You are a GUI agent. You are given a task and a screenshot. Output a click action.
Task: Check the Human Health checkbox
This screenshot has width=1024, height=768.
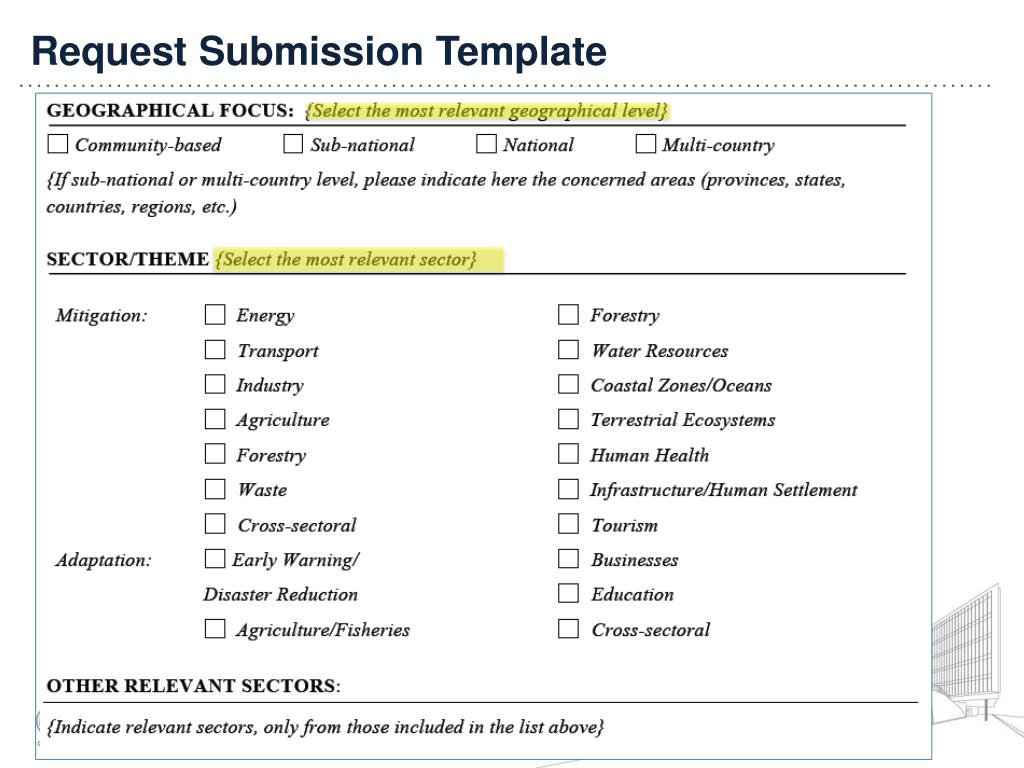pos(568,454)
